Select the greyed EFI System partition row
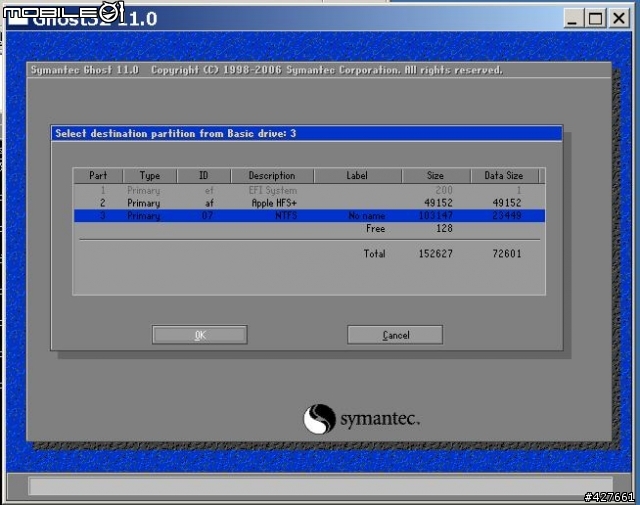 click(309, 190)
